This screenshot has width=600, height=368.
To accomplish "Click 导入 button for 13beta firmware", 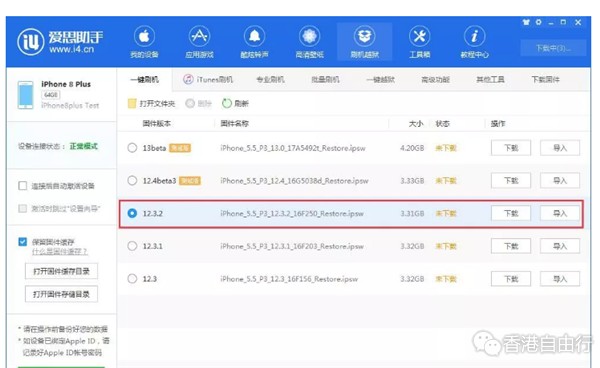I will pyautogui.click(x=560, y=148).
